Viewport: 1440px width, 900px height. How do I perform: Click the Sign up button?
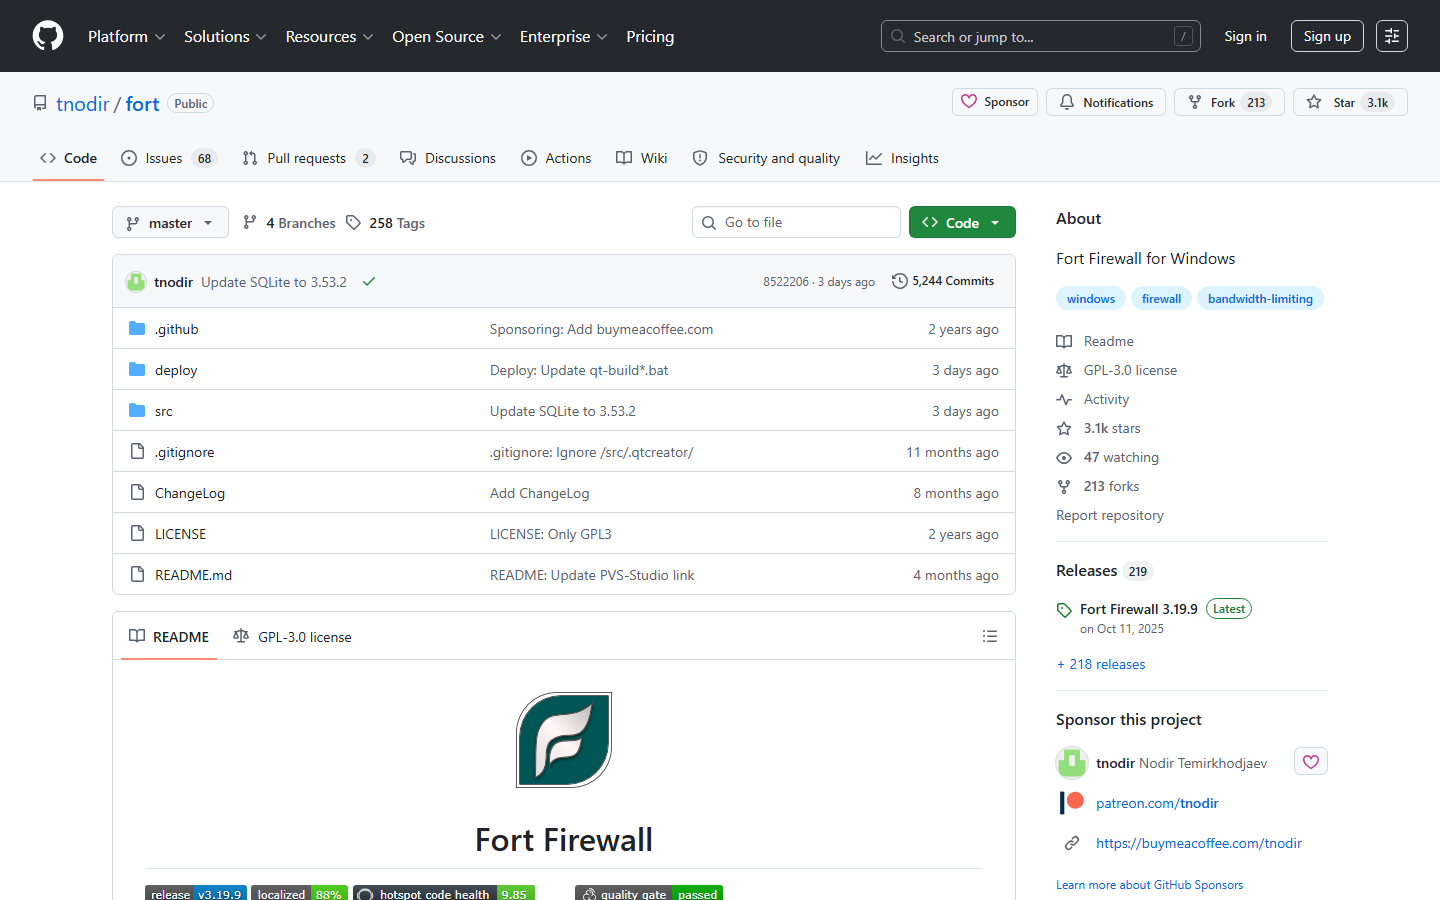point(1327,36)
